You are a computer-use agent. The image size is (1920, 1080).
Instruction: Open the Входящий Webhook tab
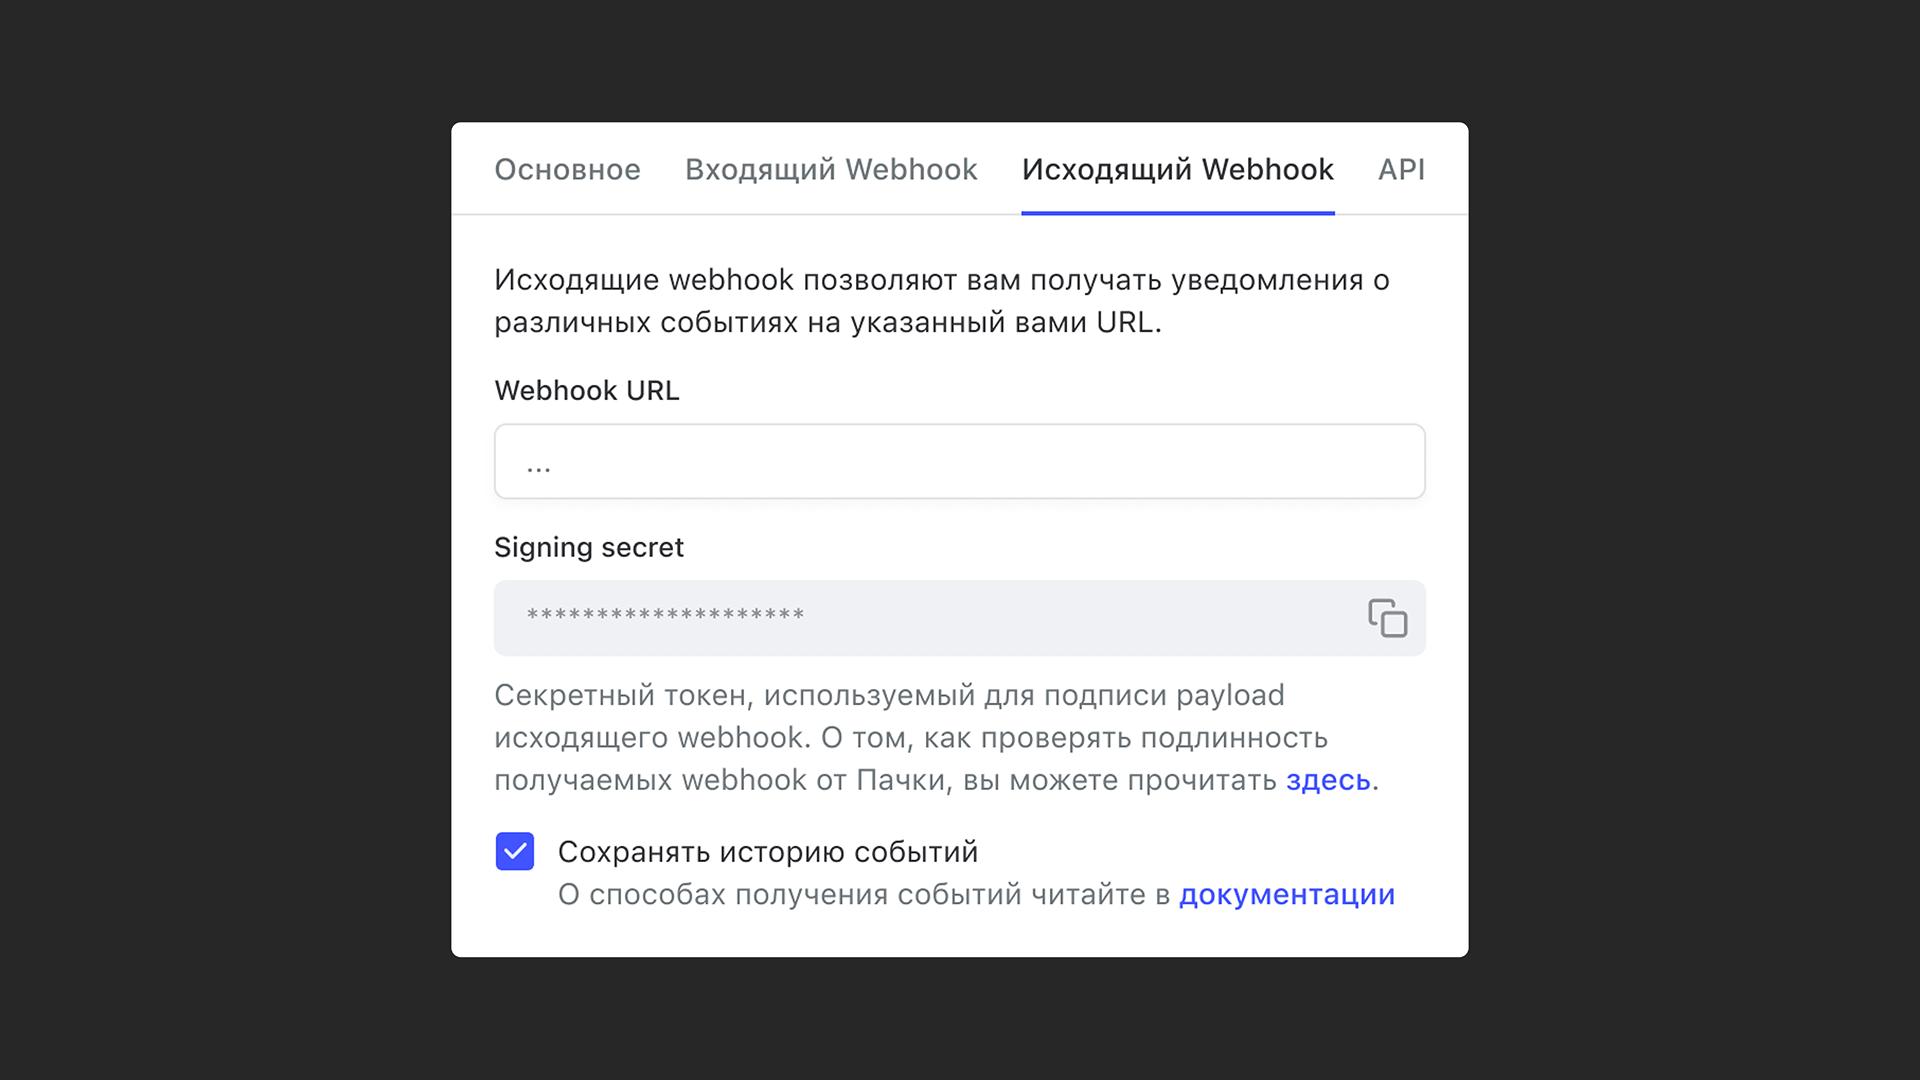pyautogui.click(x=830, y=169)
